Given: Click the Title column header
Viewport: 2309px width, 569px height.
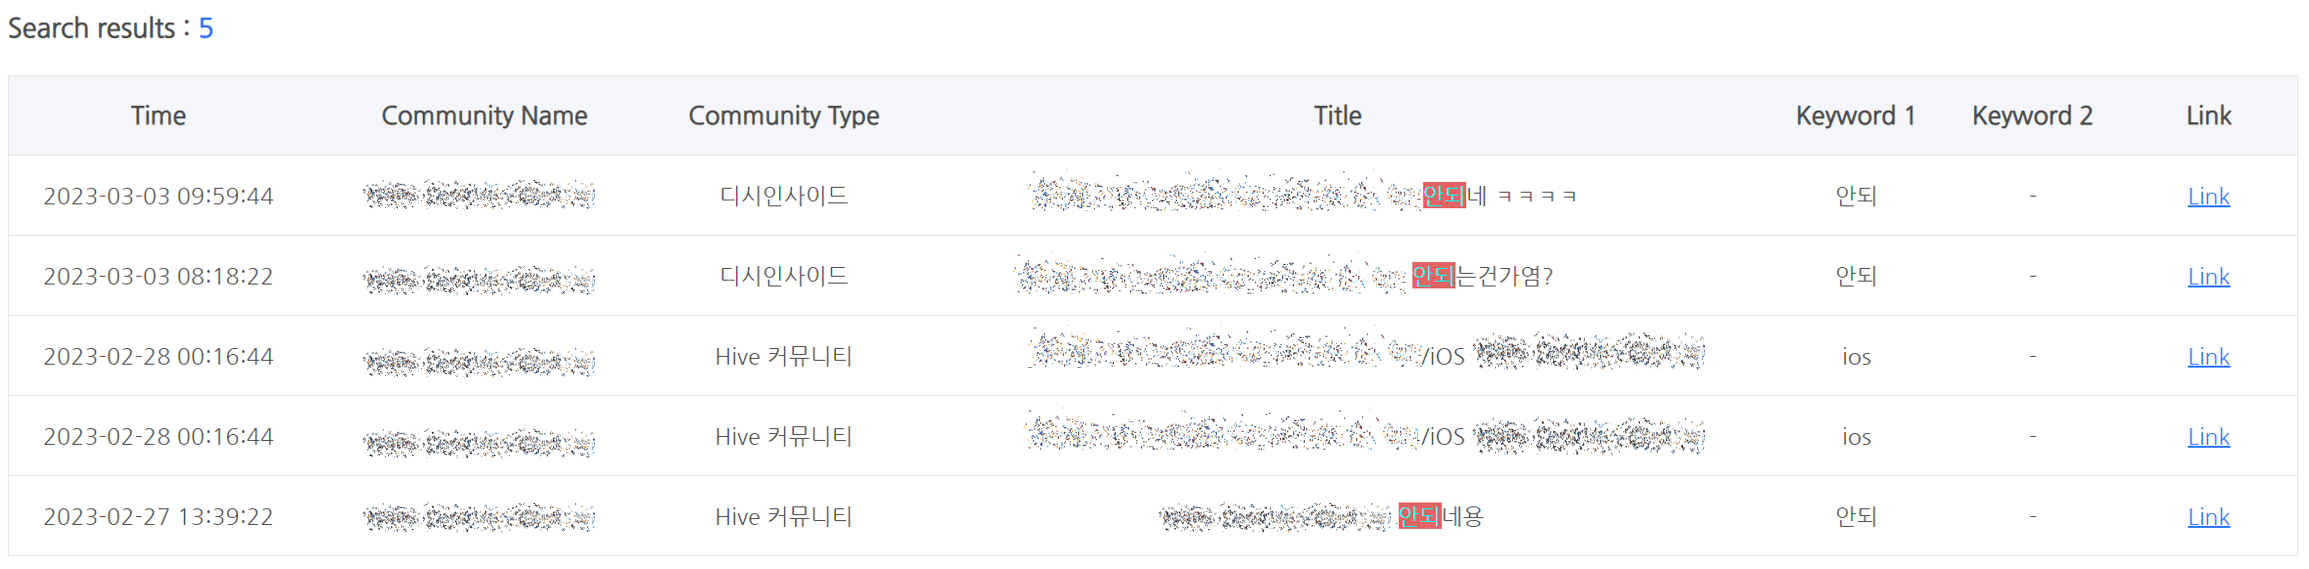Looking at the screenshot, I should tap(1337, 116).
